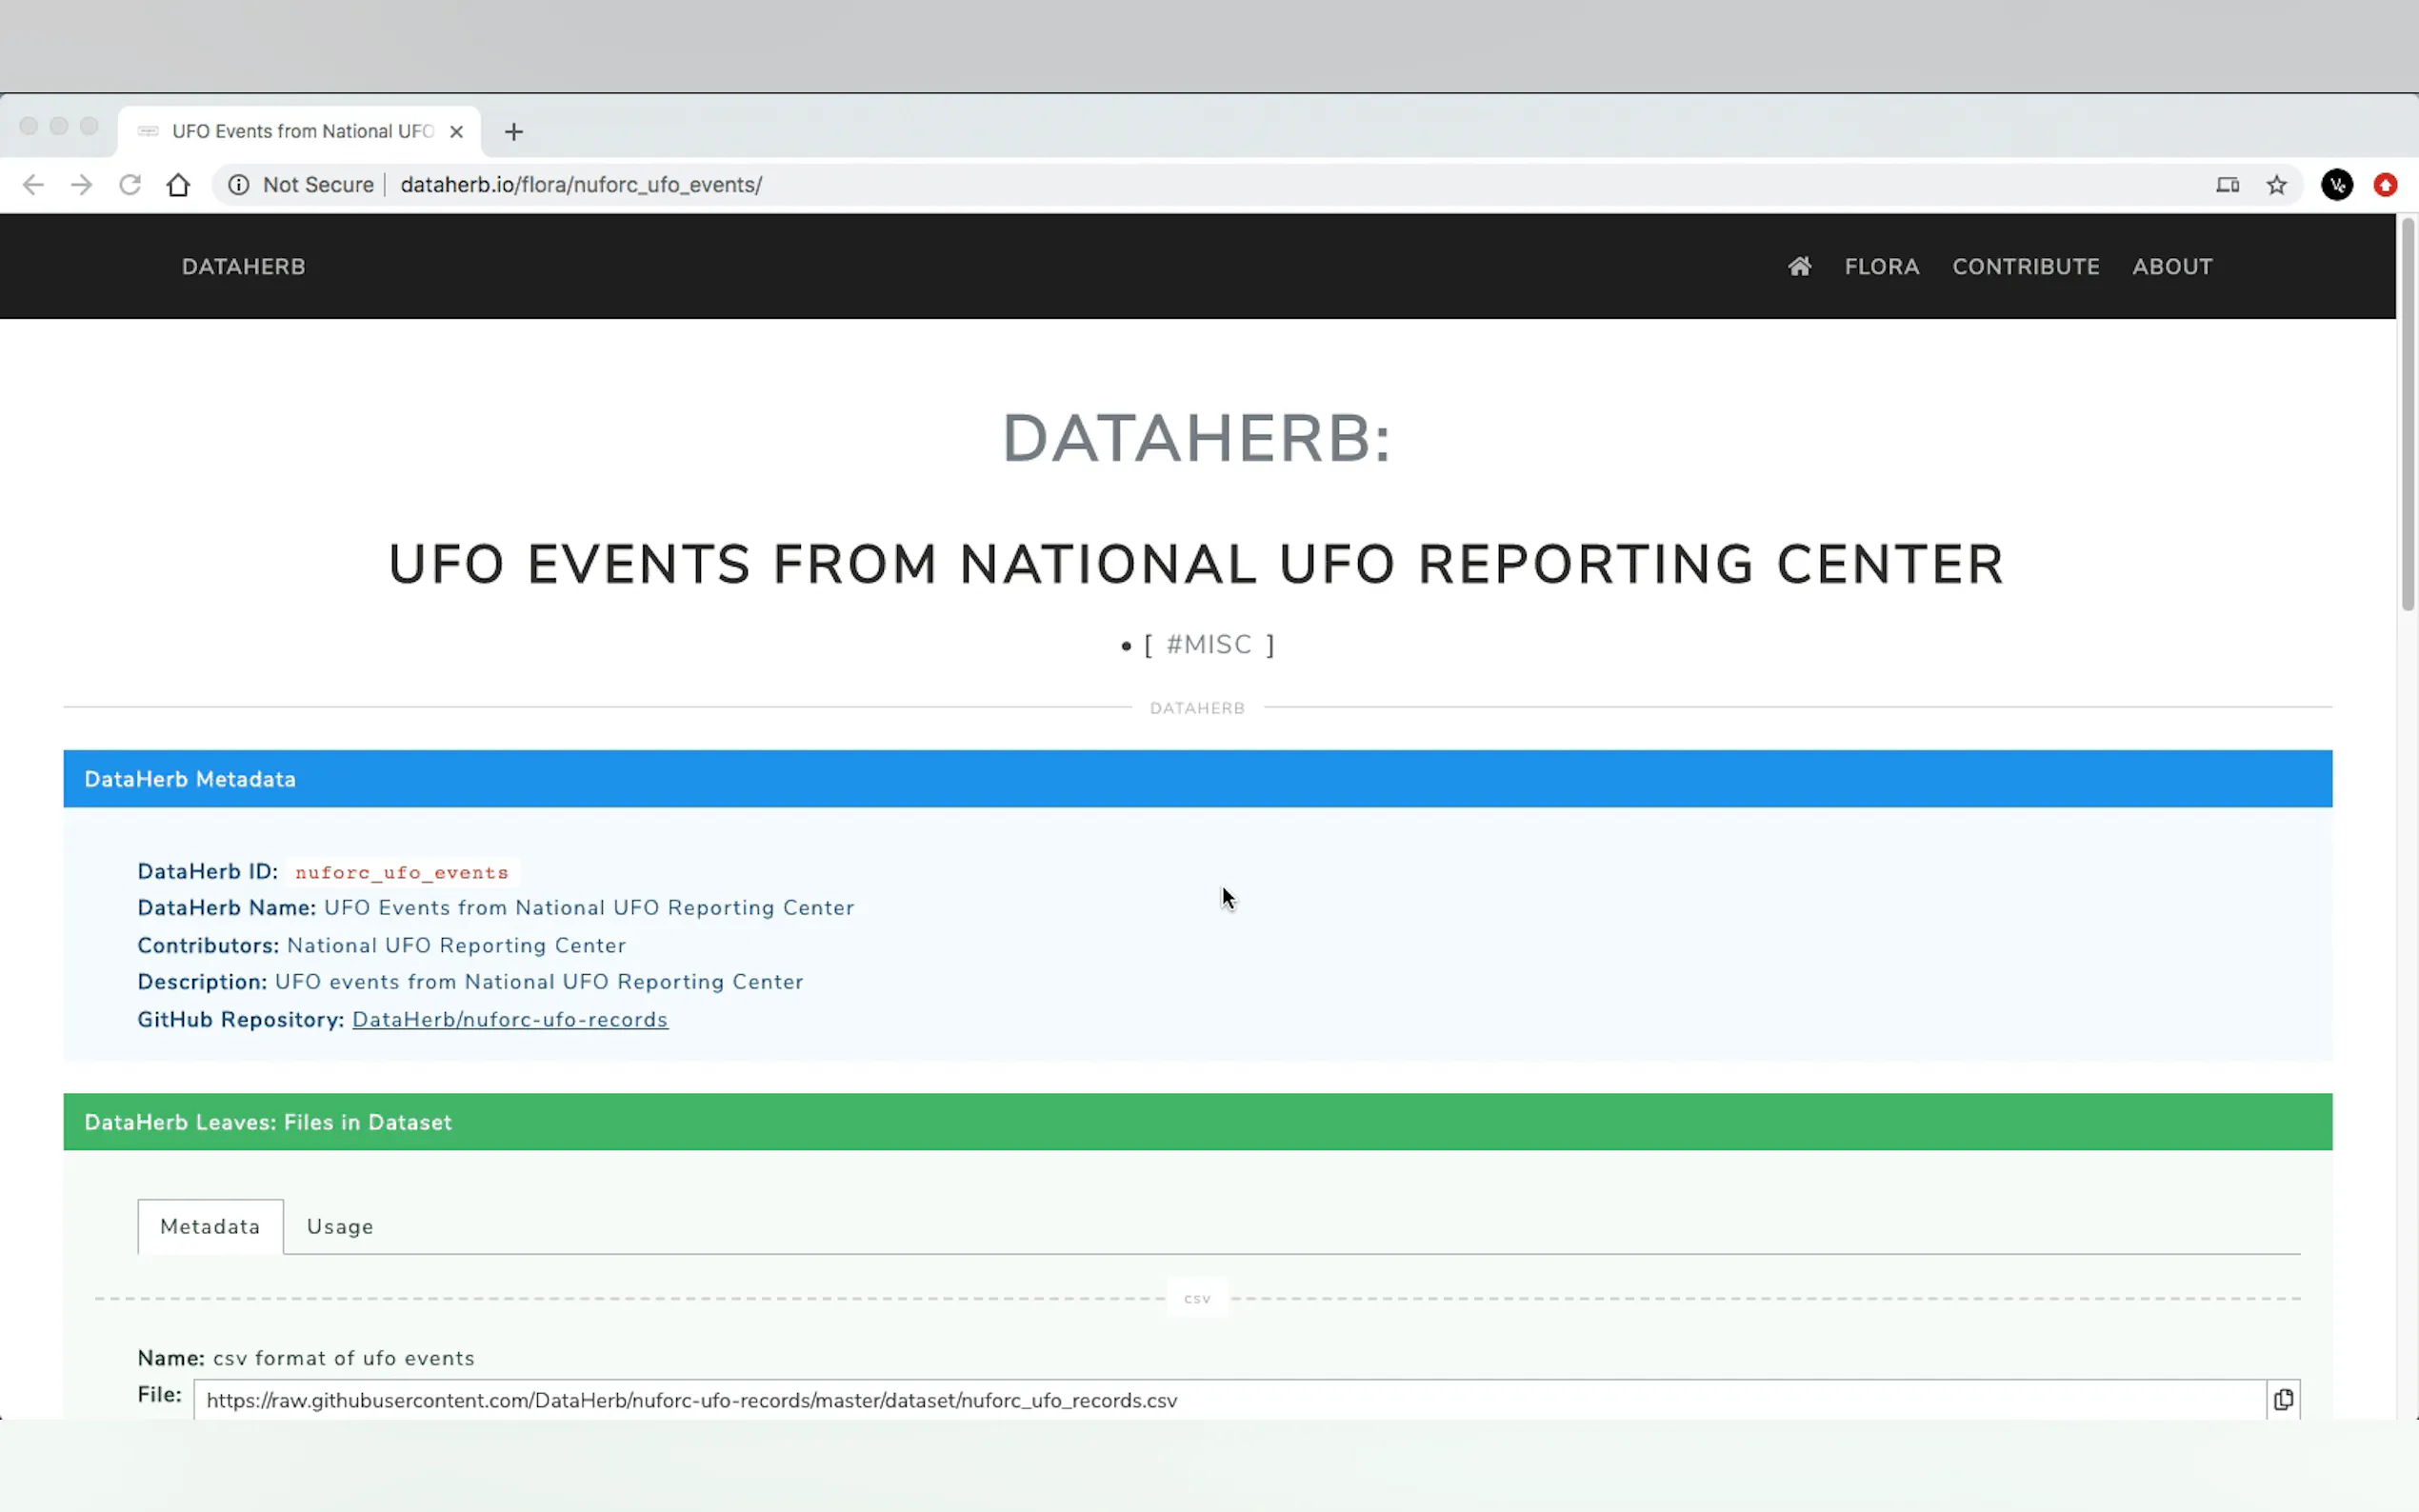Screen dimensions: 2419x1512
Task: Click the DATAHERB brand logo text
Action: coord(243,266)
